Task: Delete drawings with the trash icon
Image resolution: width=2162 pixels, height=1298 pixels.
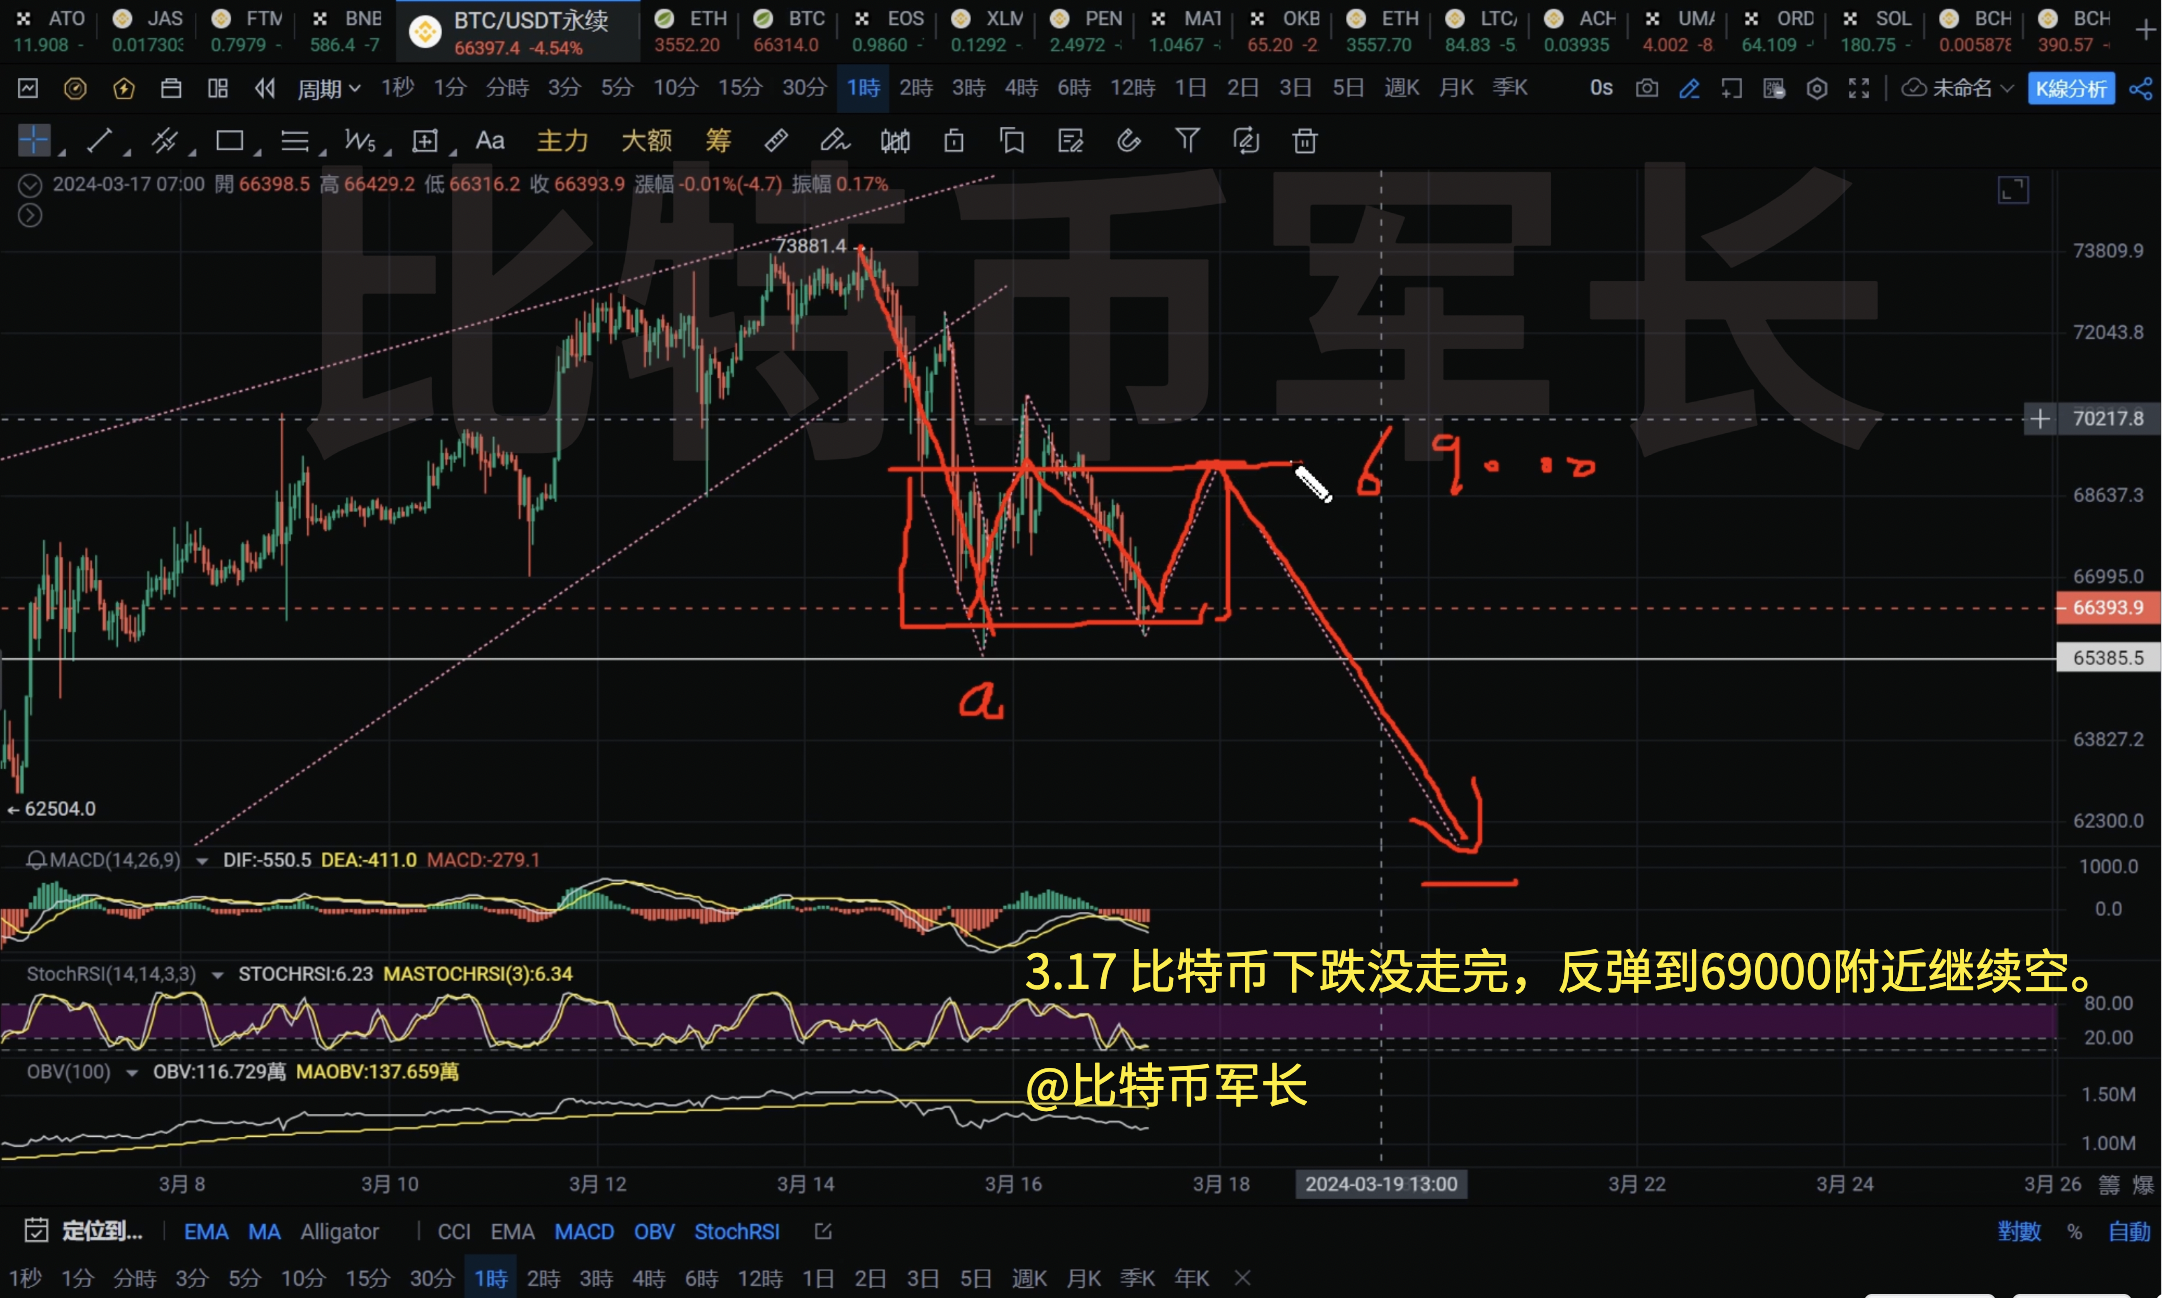Action: (1305, 141)
